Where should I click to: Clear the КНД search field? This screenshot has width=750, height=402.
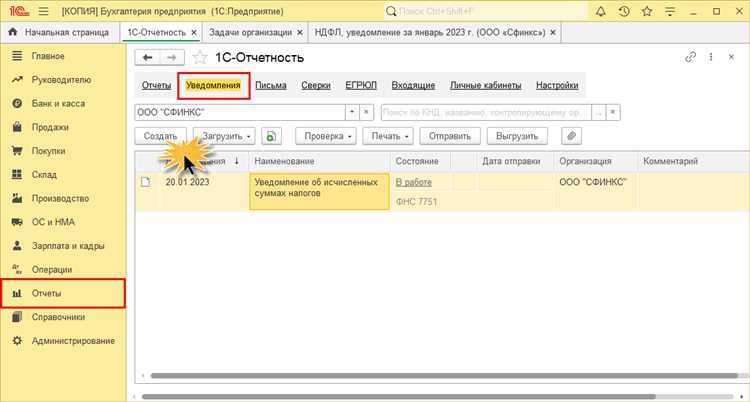[x=613, y=112]
